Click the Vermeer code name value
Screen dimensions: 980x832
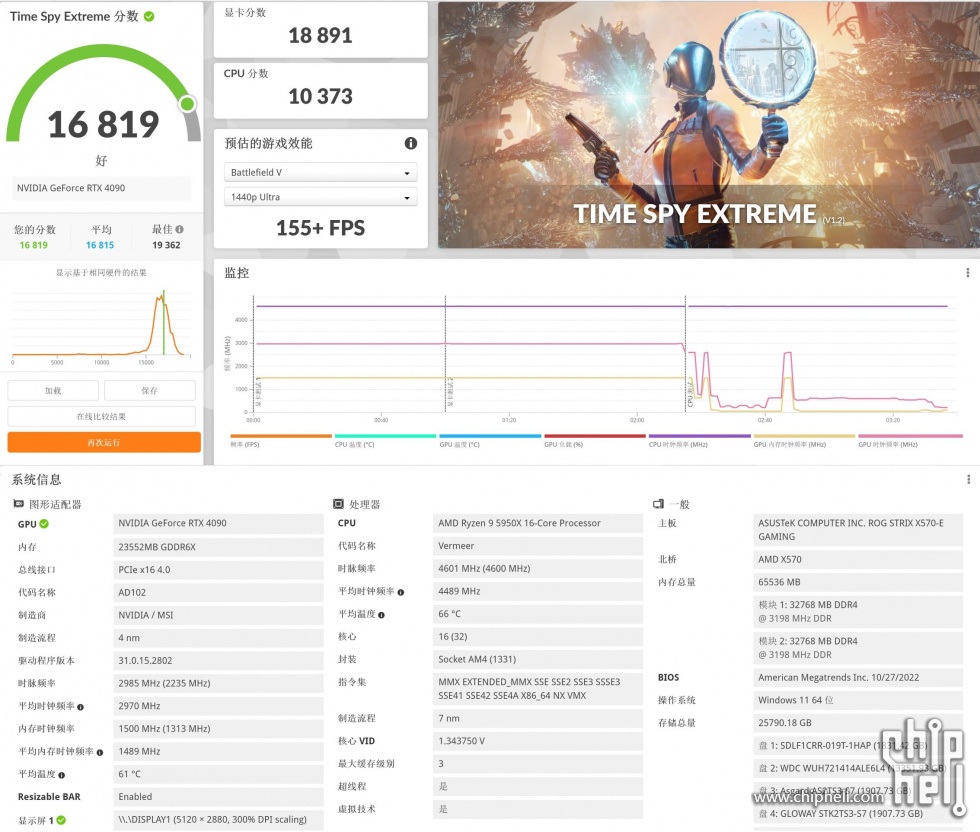(538, 546)
